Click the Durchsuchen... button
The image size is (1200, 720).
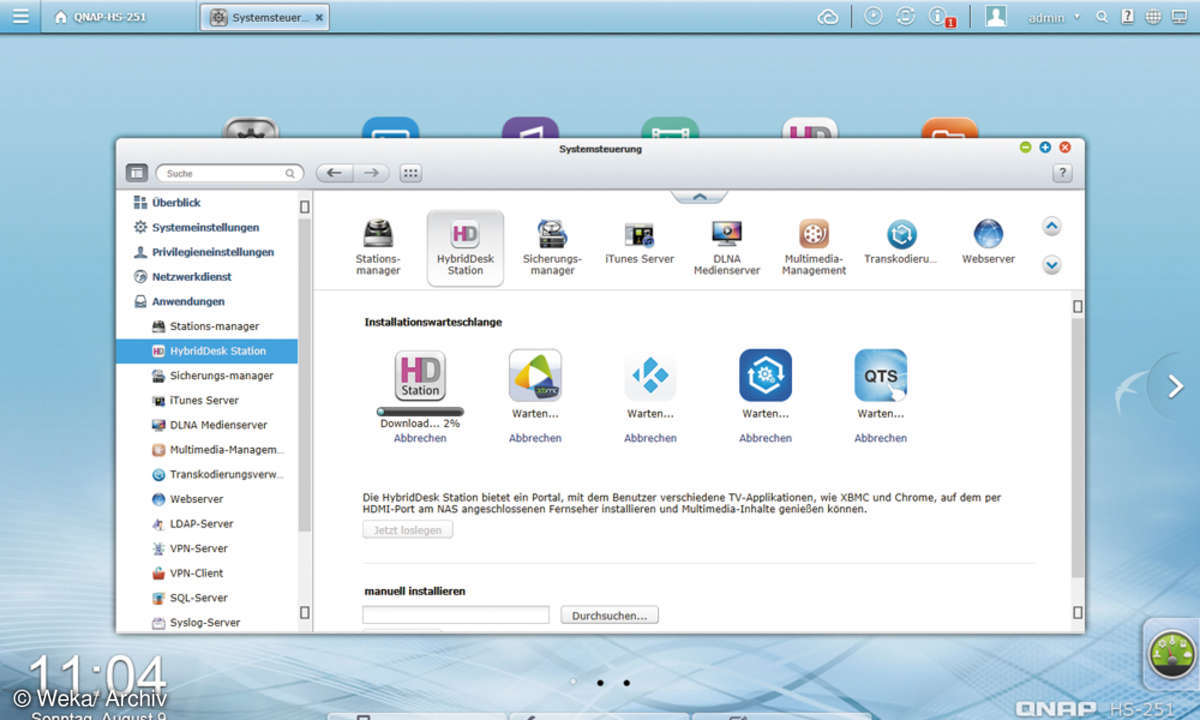click(609, 615)
